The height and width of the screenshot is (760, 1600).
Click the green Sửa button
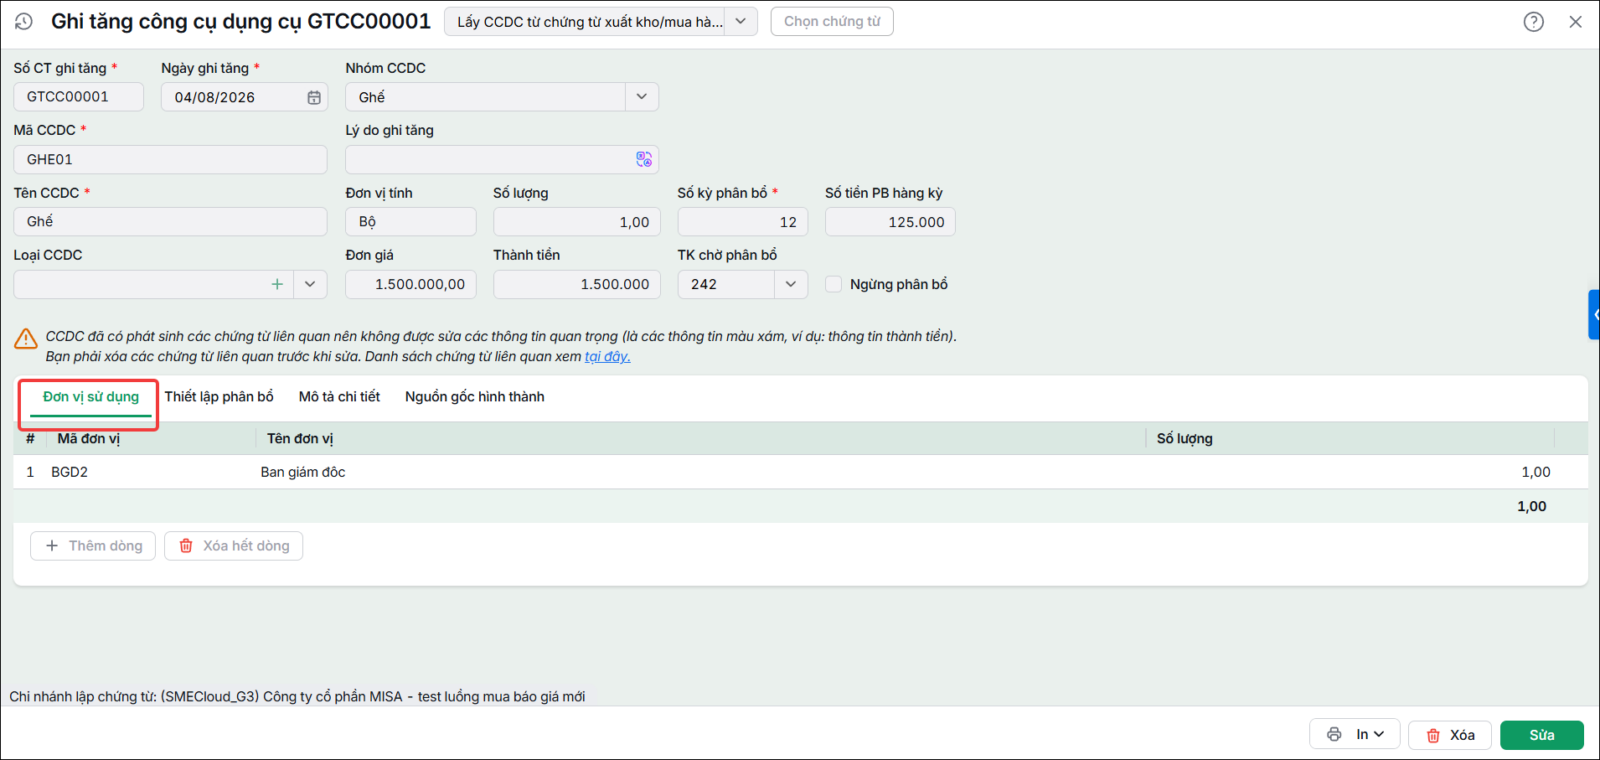tap(1541, 735)
